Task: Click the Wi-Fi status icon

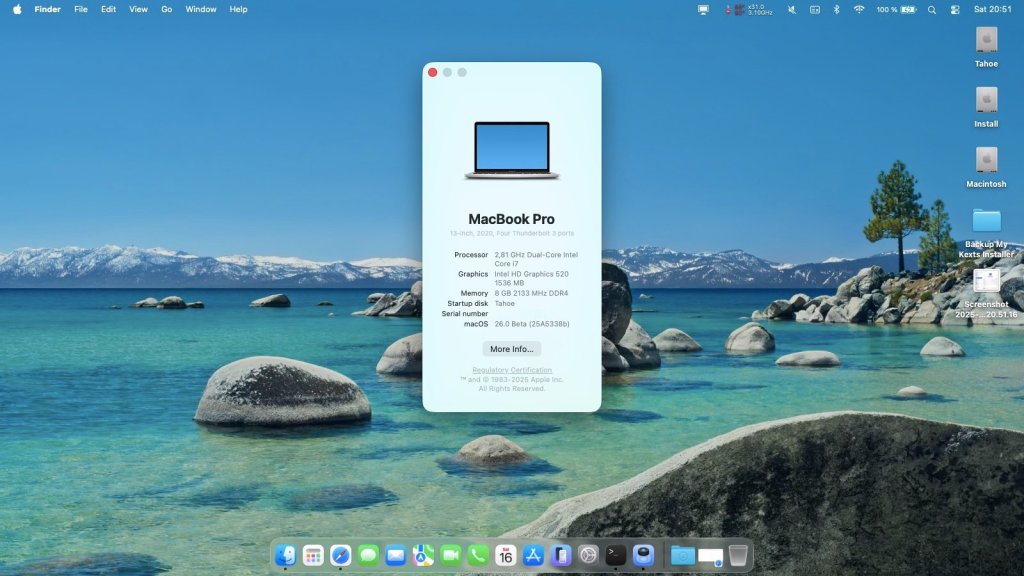Action: (858, 9)
